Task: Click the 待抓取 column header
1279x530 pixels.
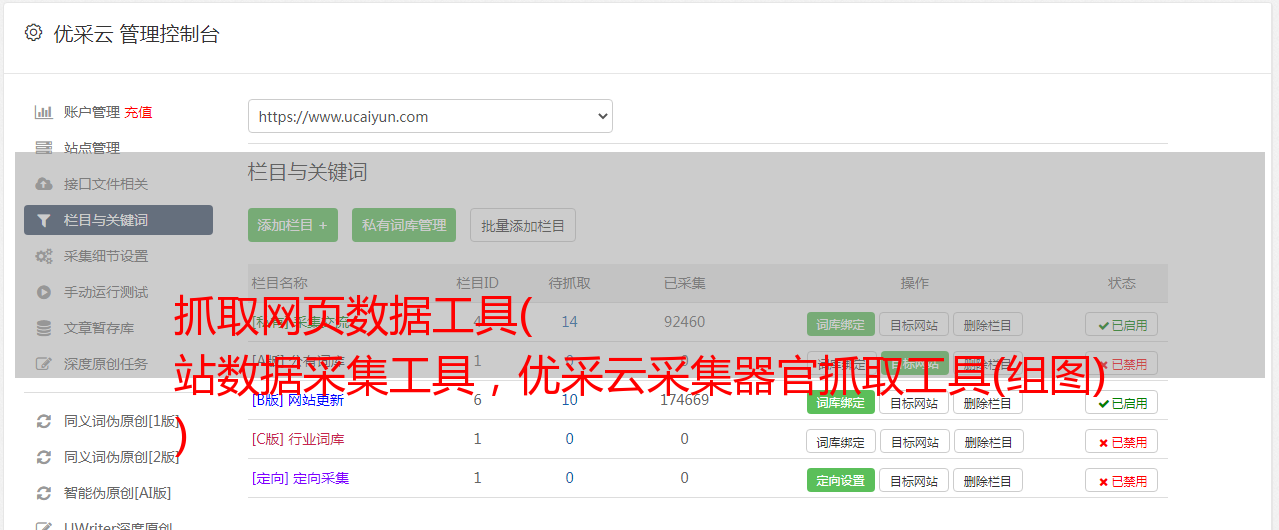Action: pyautogui.click(x=570, y=283)
